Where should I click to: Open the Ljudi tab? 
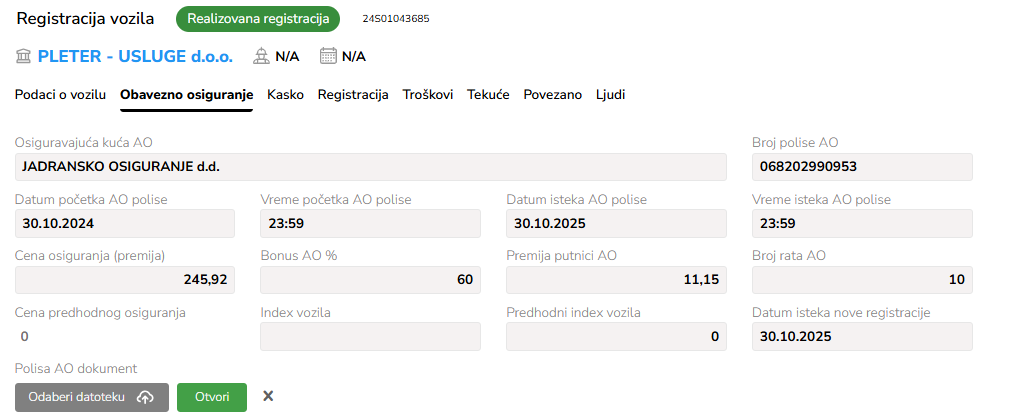pyautogui.click(x=611, y=95)
